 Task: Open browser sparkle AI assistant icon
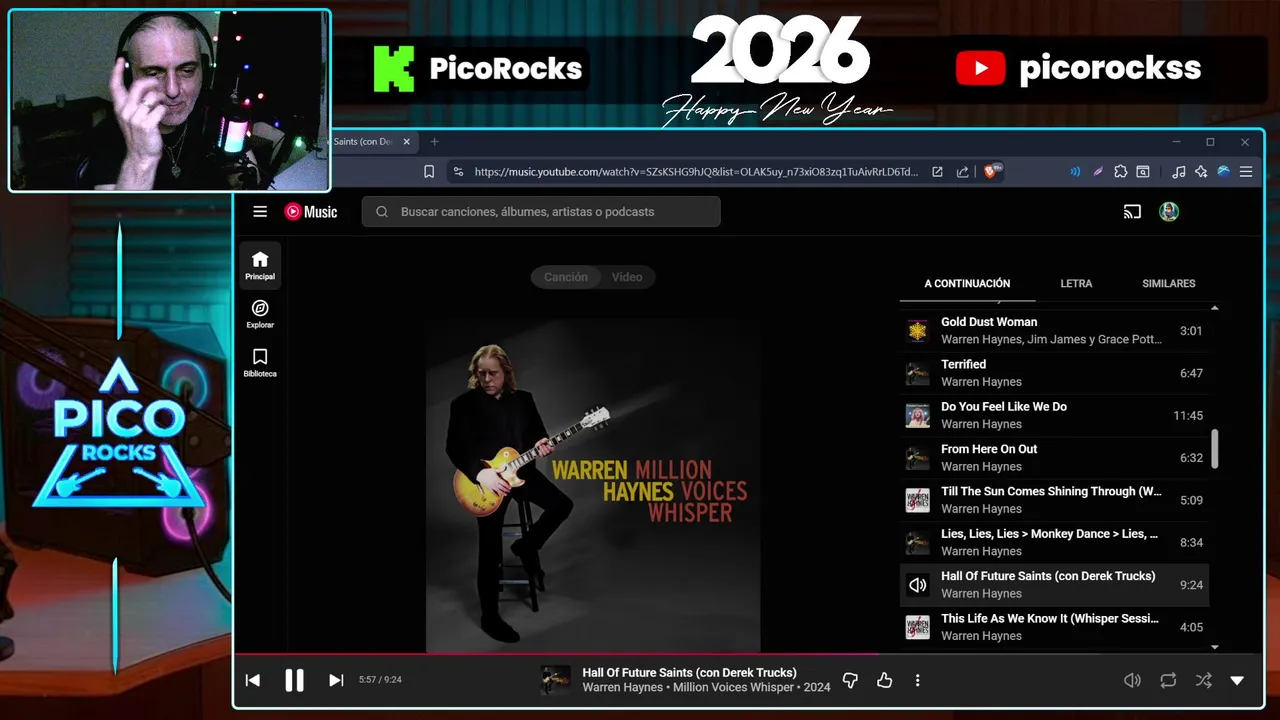point(1201,172)
